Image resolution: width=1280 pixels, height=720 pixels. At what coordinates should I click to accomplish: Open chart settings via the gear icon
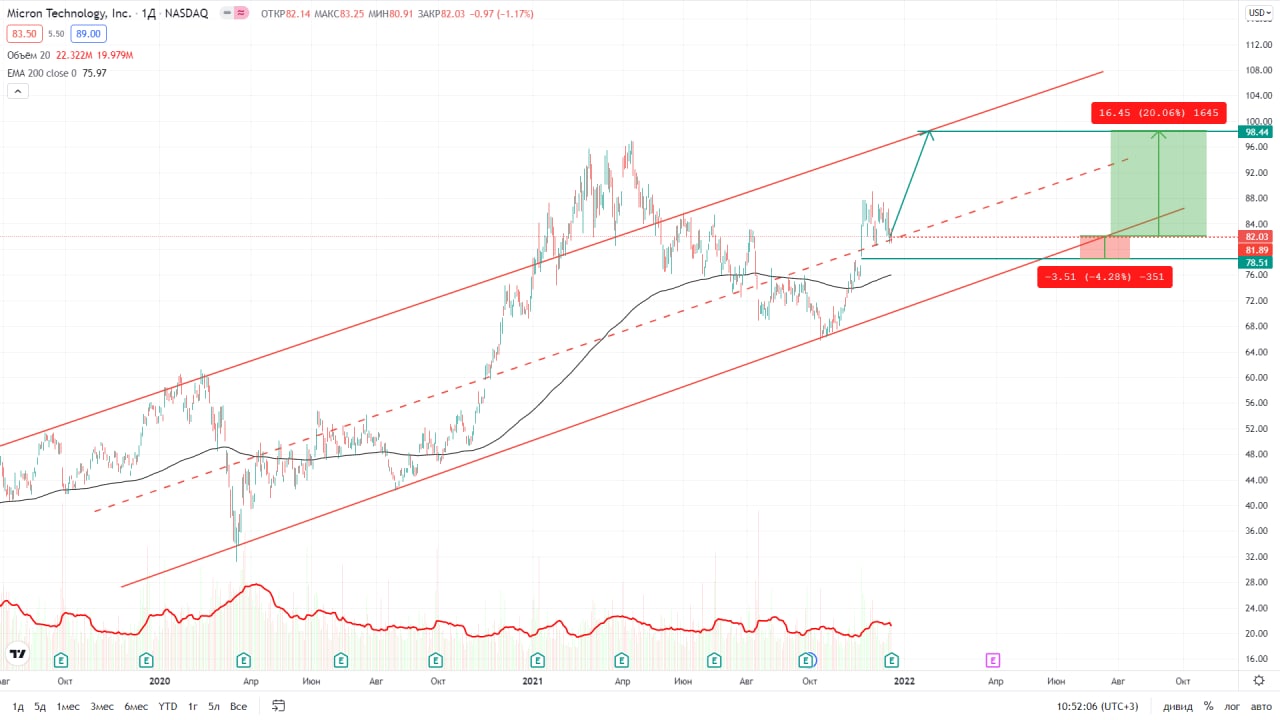1258,681
